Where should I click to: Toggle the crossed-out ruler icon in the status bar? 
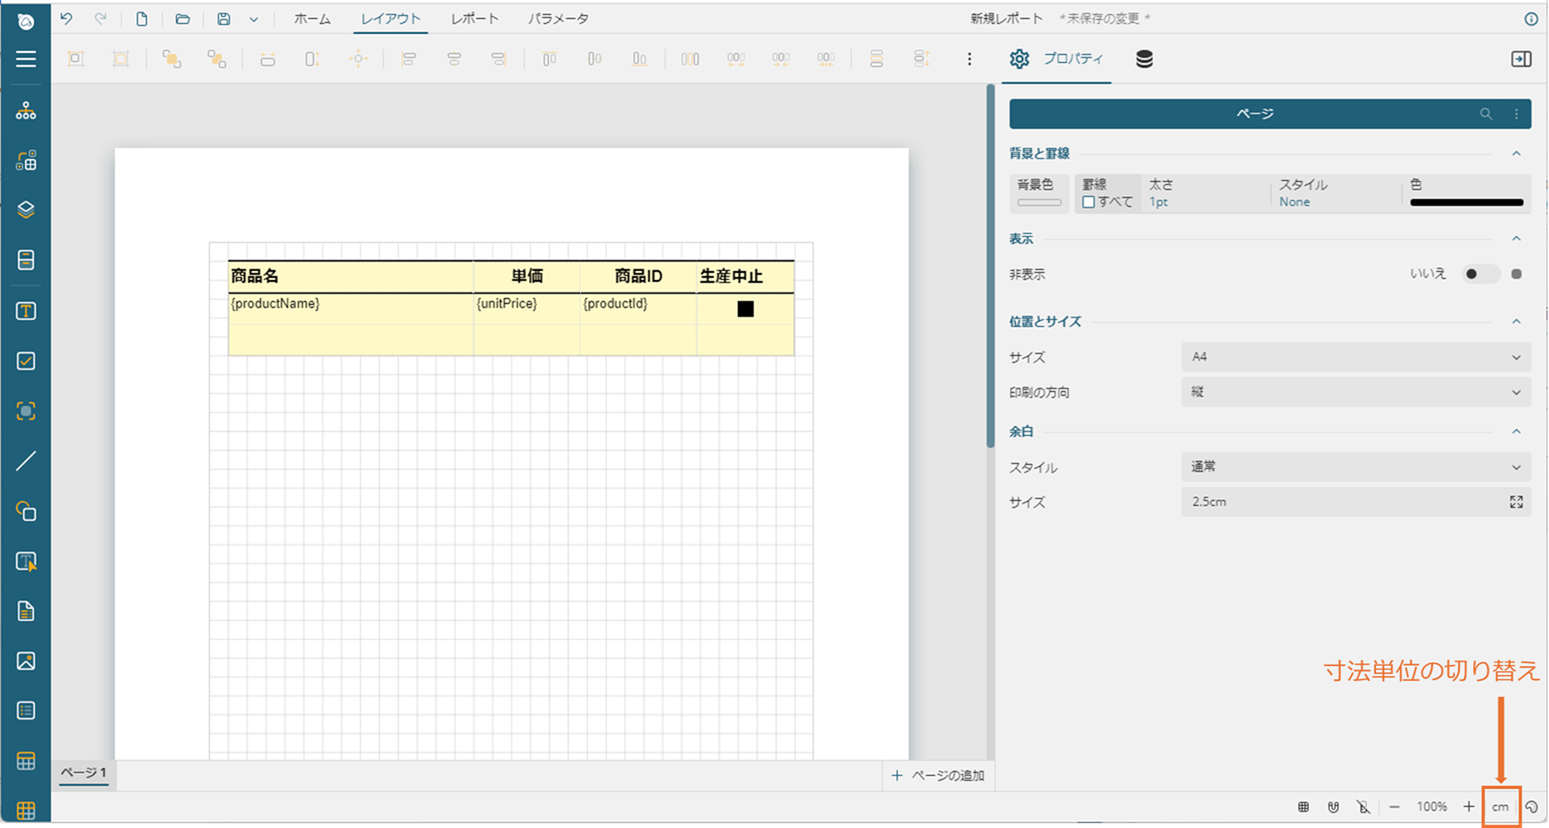(1363, 806)
